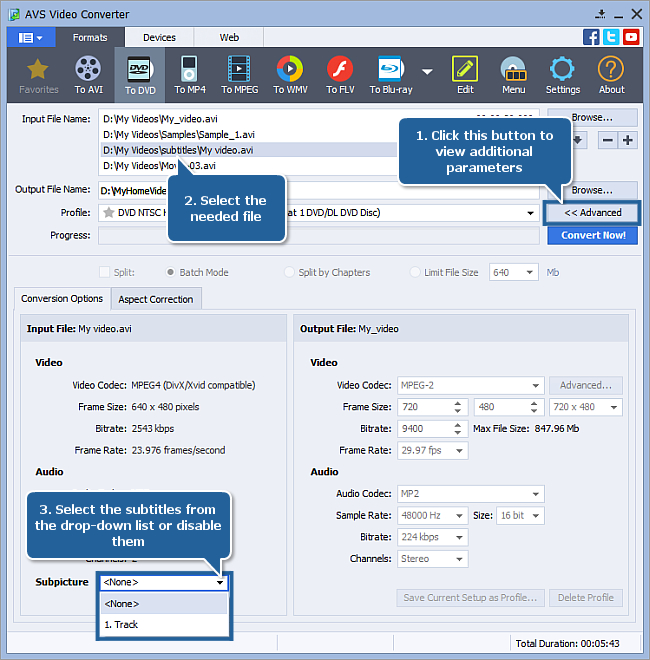This screenshot has height=660, width=650.
Task: Choose the To MPEG format
Action: pos(240,76)
